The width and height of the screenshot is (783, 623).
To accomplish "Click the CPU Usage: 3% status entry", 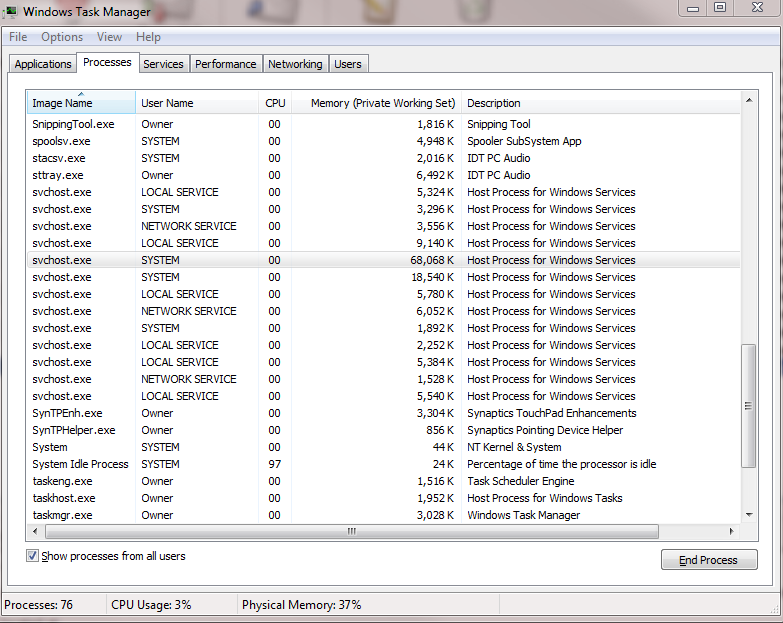I will (x=151, y=605).
